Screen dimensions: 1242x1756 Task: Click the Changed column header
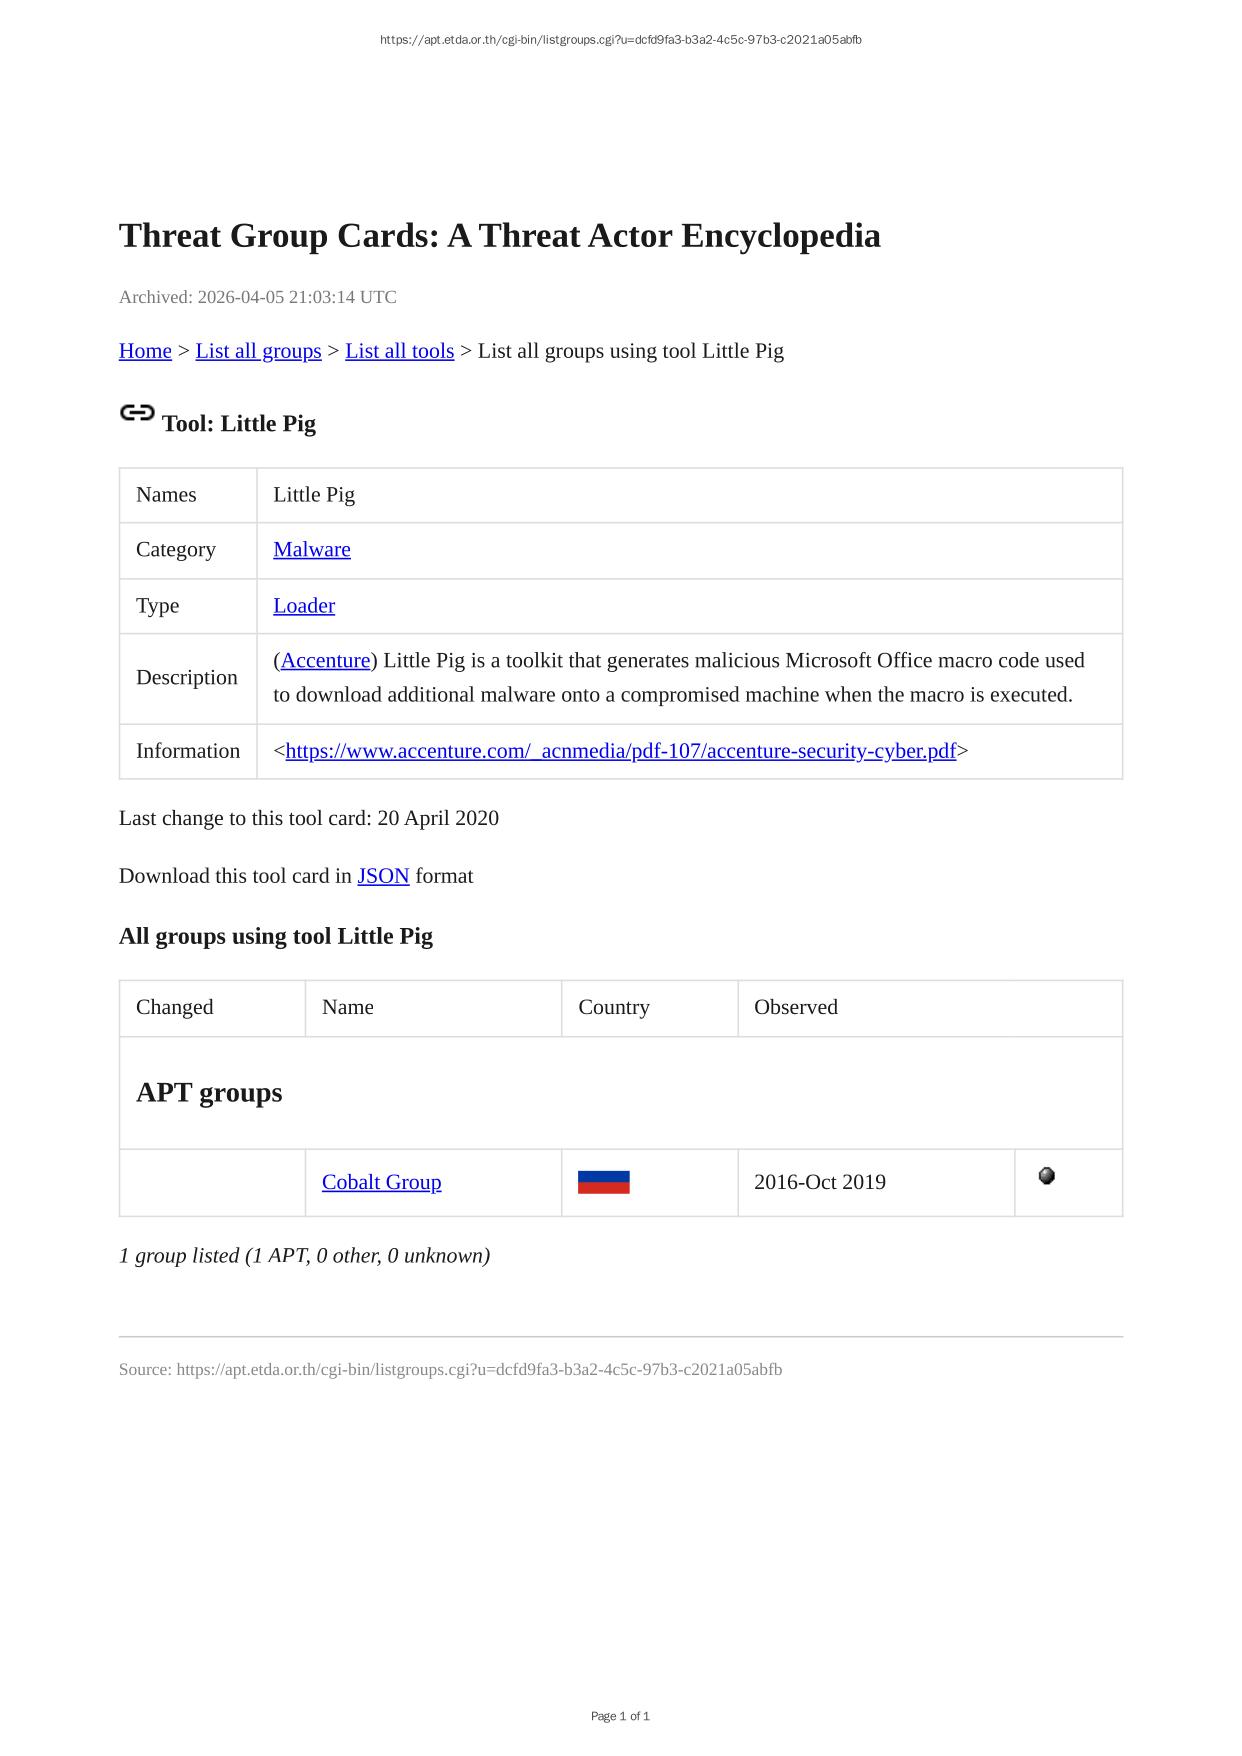tap(175, 1007)
